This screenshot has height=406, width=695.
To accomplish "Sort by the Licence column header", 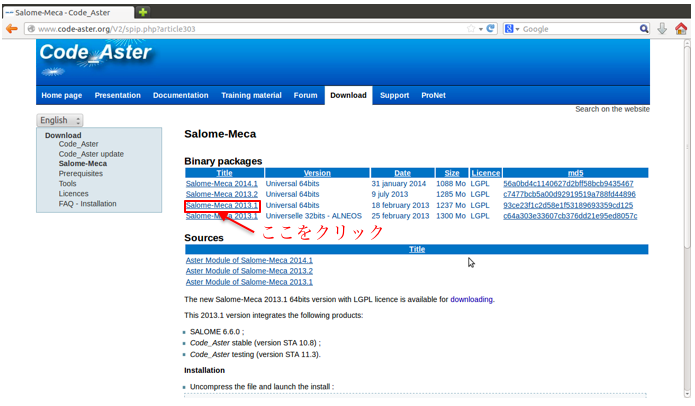I will [486, 173].
